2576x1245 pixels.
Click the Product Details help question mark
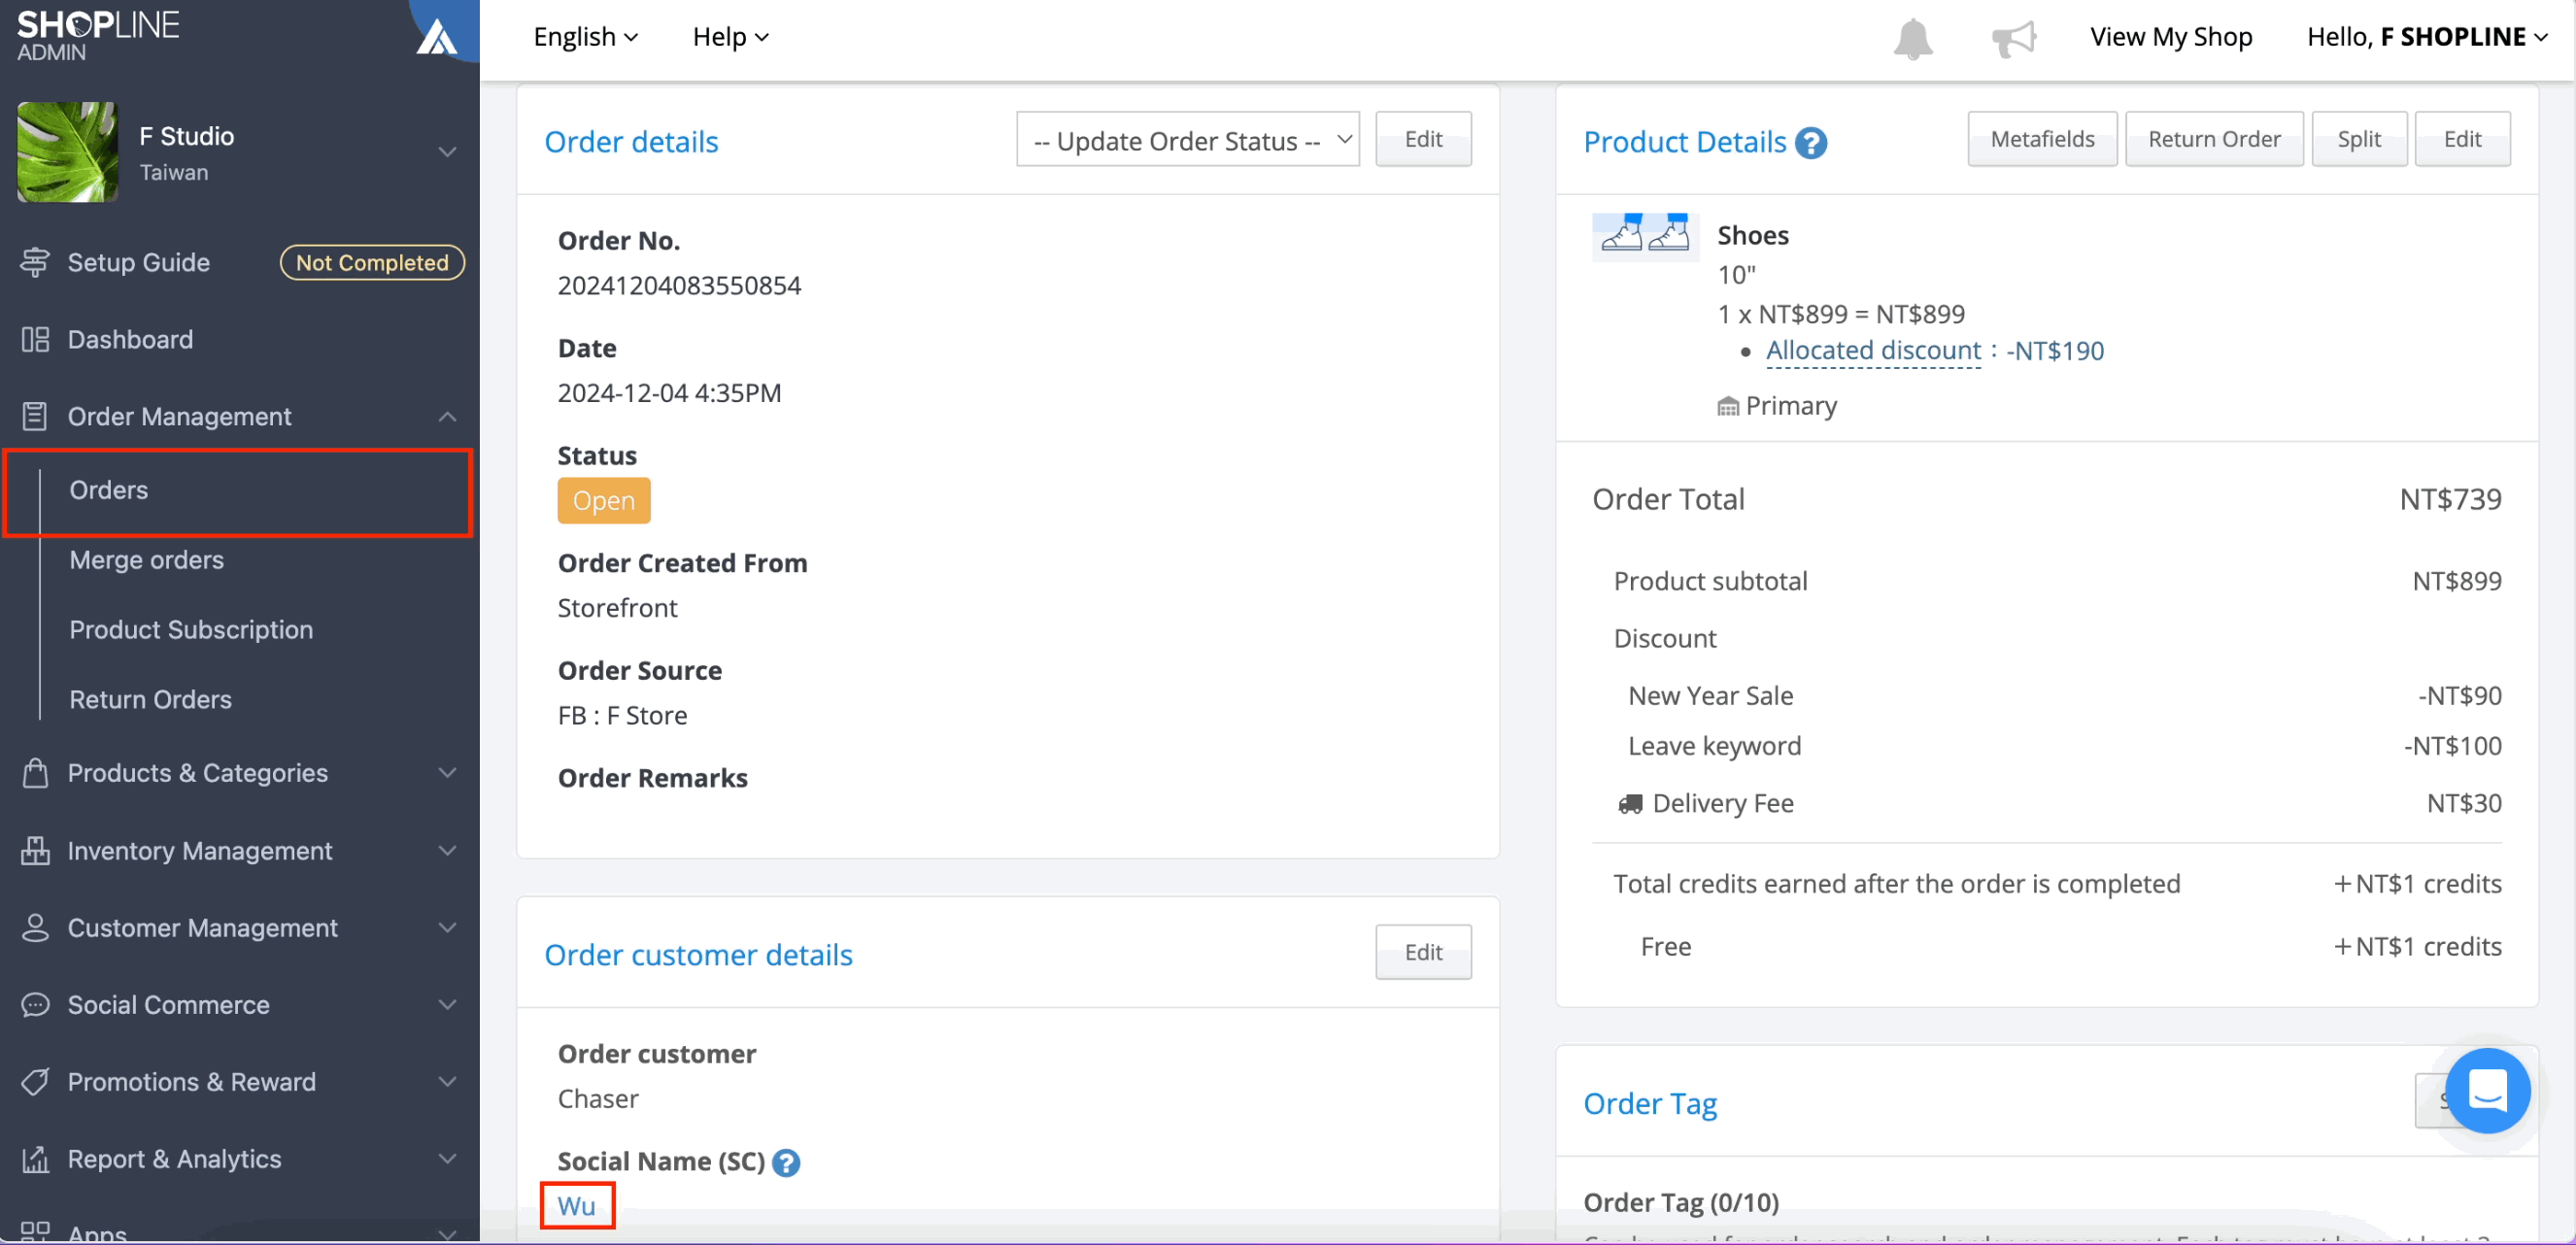(1811, 143)
